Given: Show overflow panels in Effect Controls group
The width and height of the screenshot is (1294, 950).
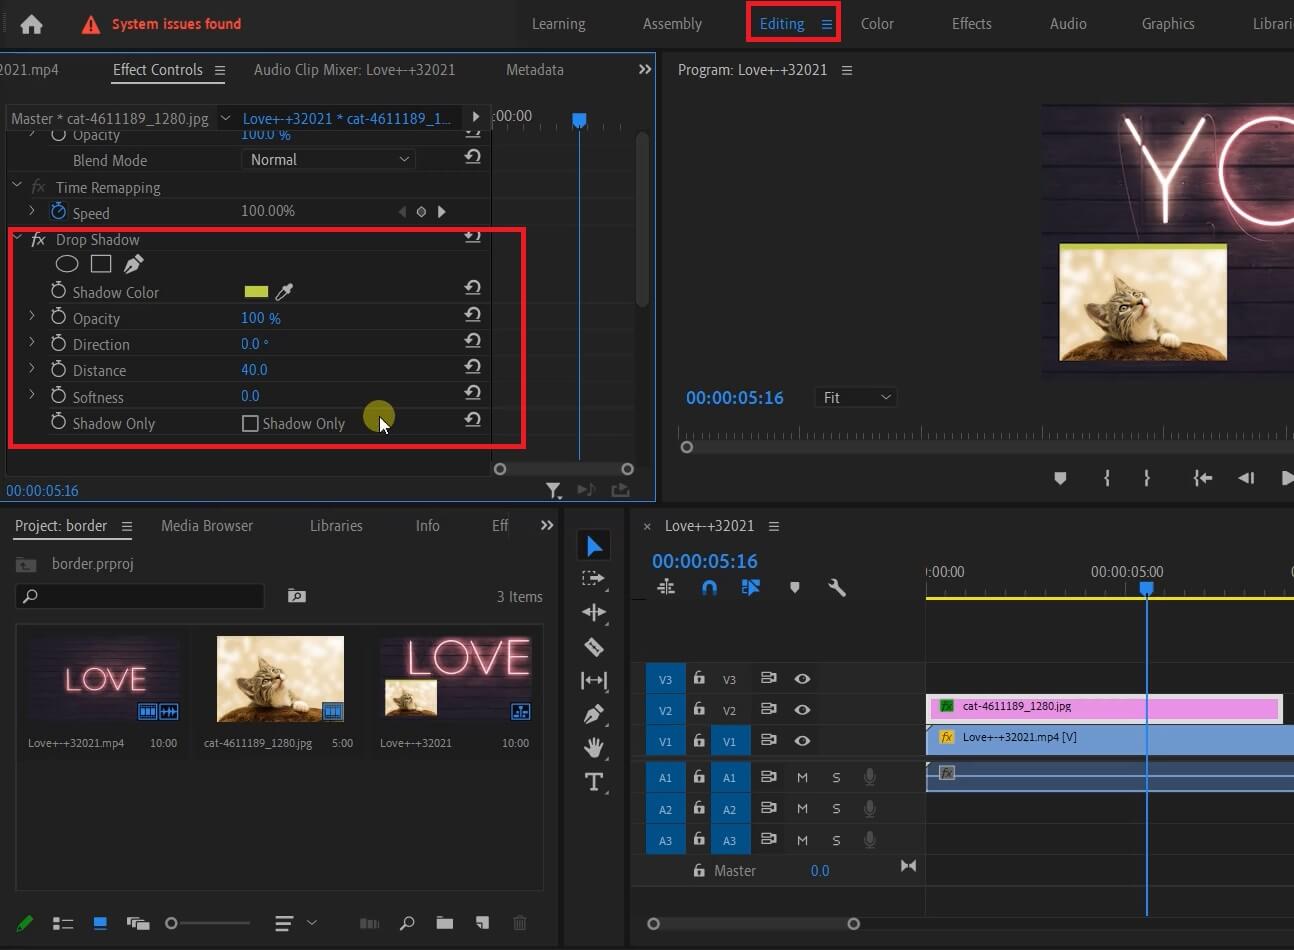Looking at the screenshot, I should [x=645, y=69].
